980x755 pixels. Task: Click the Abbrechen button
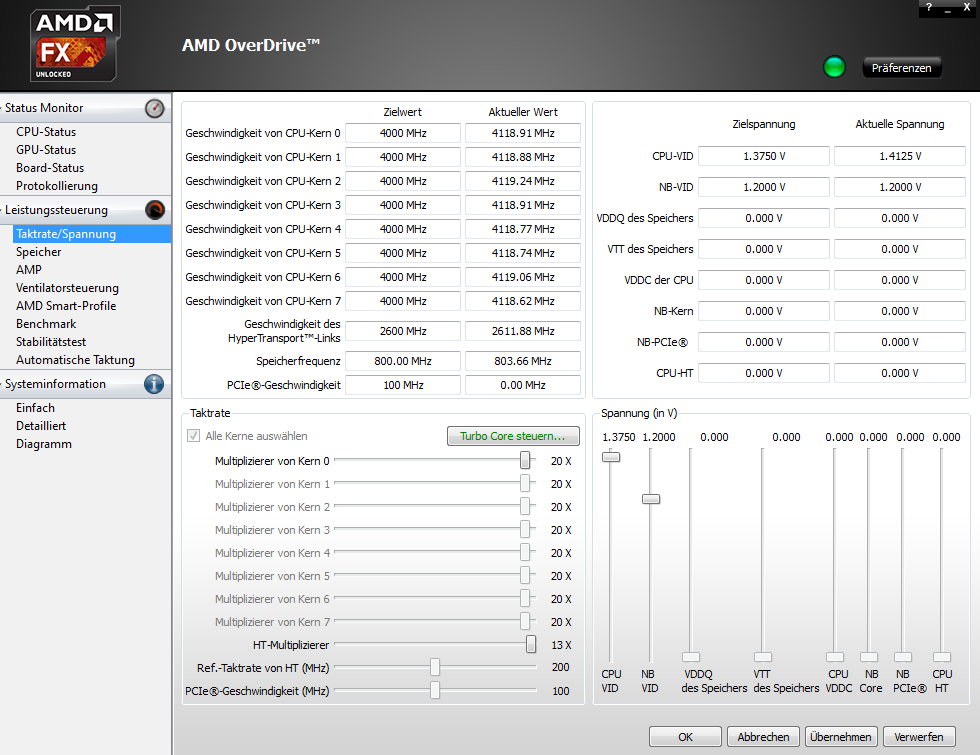click(763, 737)
